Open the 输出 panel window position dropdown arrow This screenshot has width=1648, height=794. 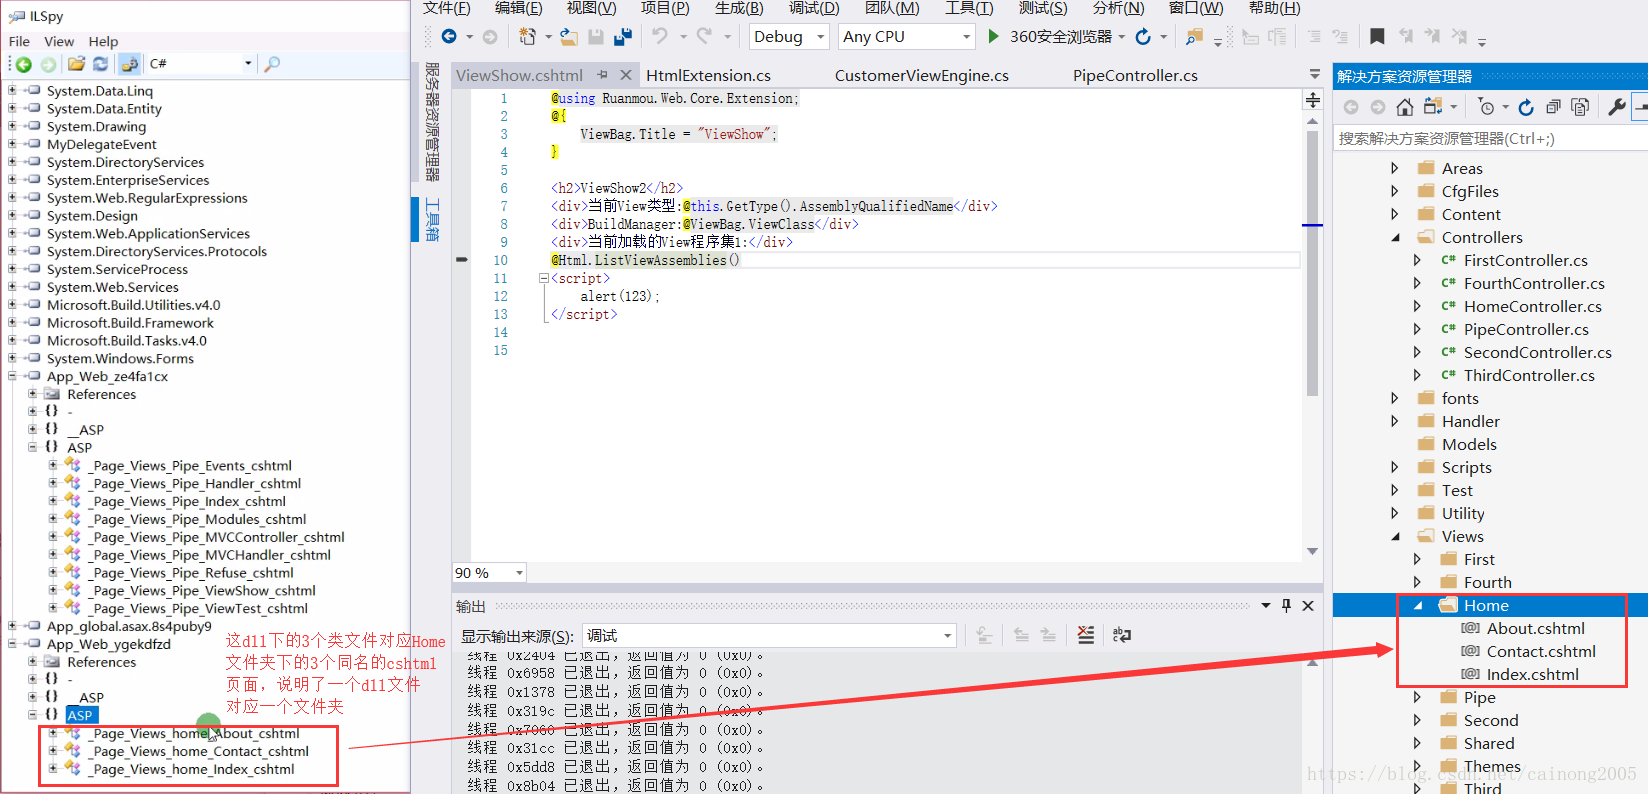coord(1266,606)
